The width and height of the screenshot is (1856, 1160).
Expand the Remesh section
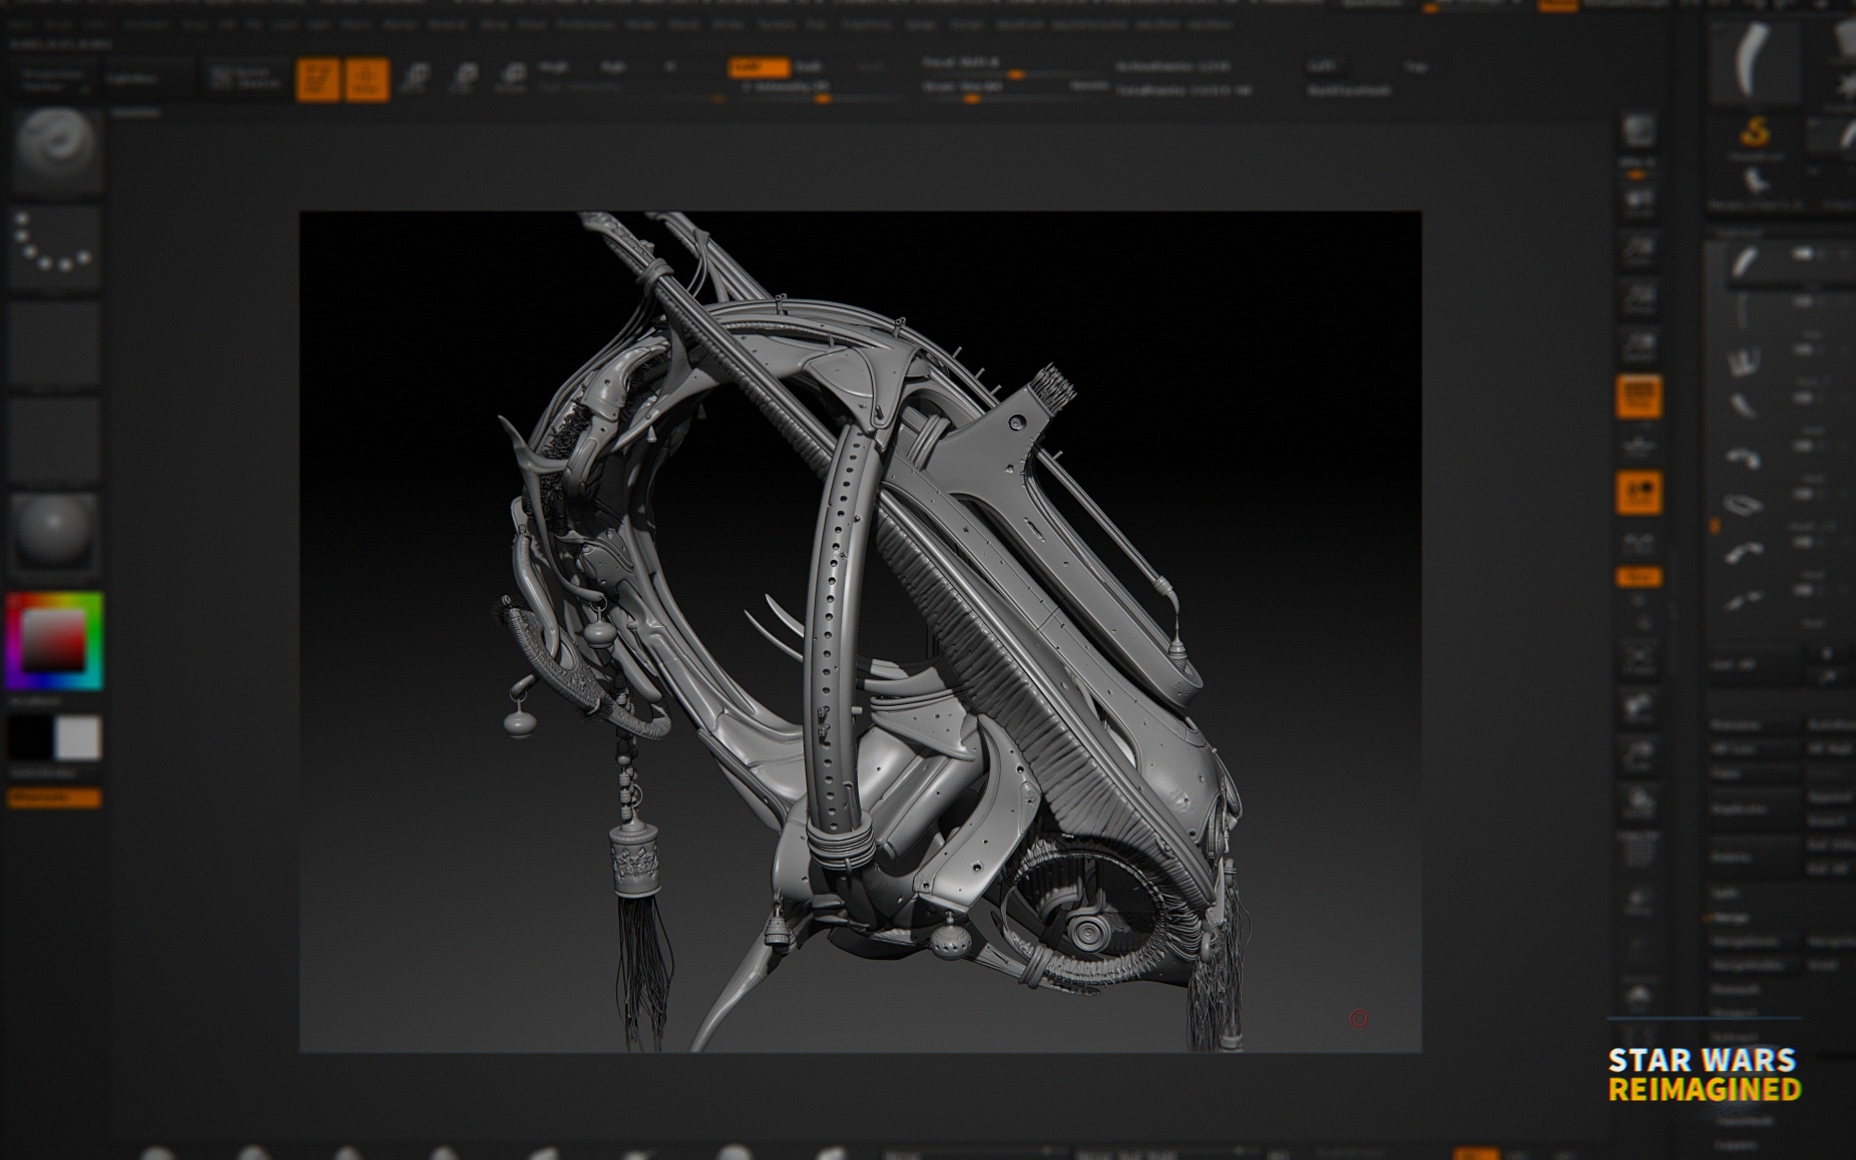click(1736, 989)
